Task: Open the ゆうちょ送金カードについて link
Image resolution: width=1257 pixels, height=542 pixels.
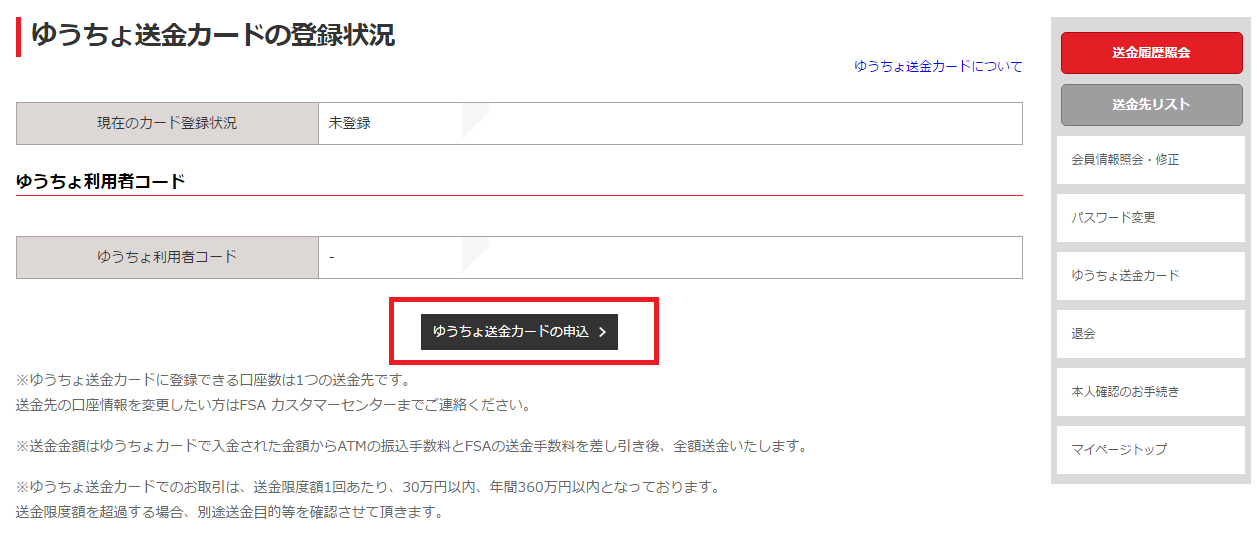Action: [938, 66]
